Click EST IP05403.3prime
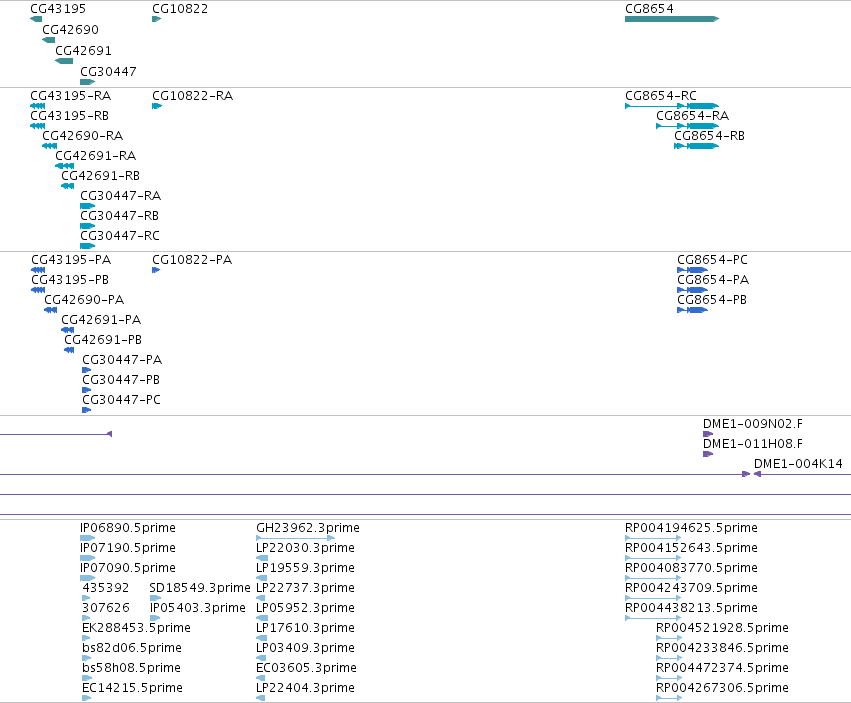Image resolution: width=851 pixels, height=703 pixels. coord(198,608)
